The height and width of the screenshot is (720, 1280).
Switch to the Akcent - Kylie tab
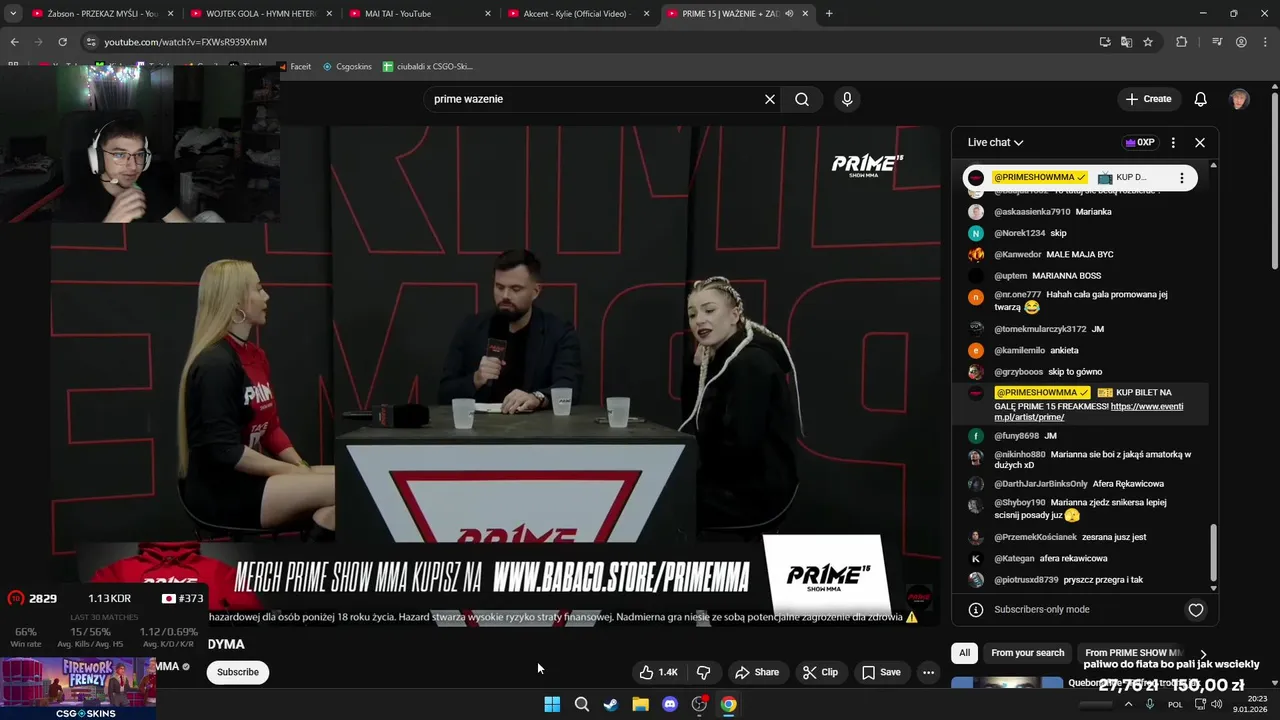point(578,14)
